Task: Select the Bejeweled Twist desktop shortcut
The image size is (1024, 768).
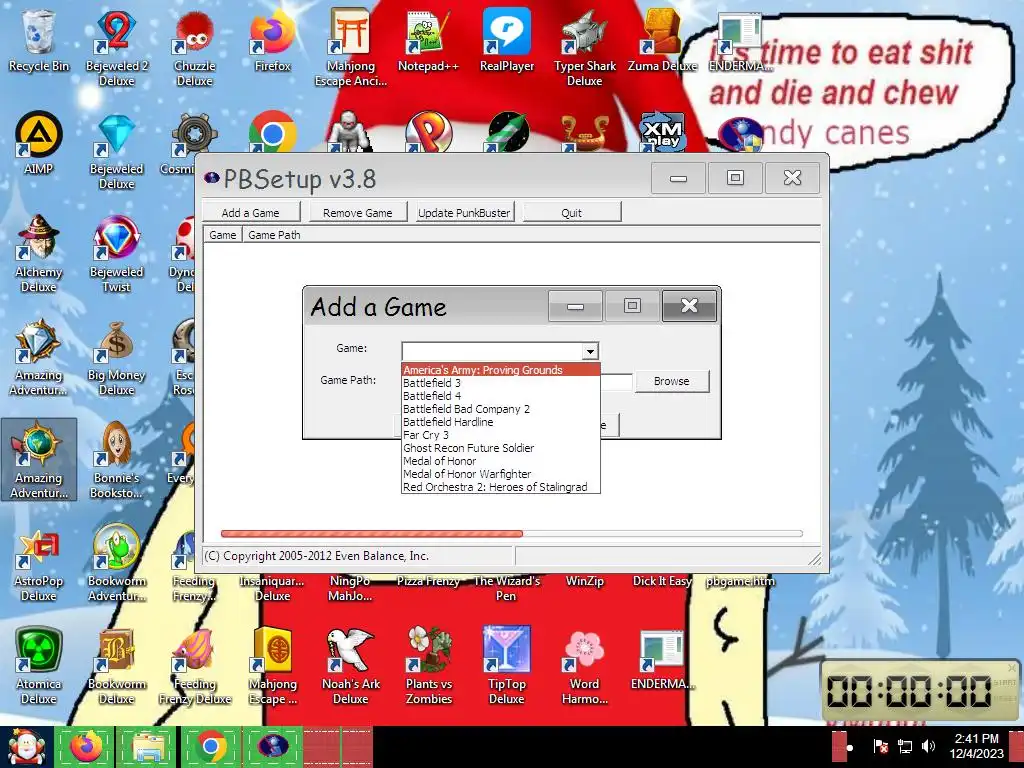Action: pos(116,253)
